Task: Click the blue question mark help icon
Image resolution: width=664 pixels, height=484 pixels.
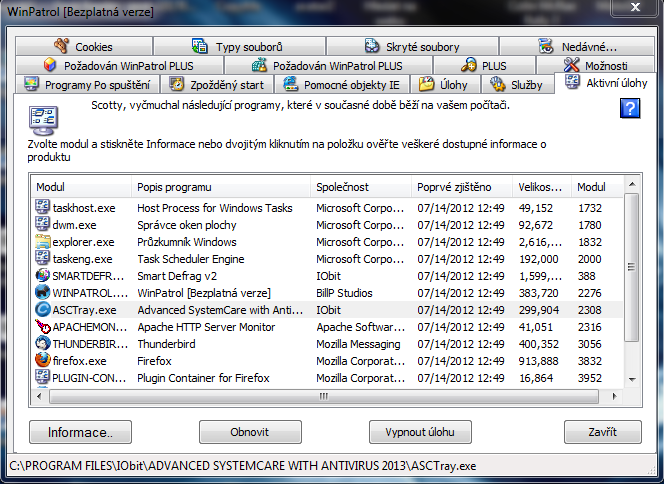Action: coord(630,108)
